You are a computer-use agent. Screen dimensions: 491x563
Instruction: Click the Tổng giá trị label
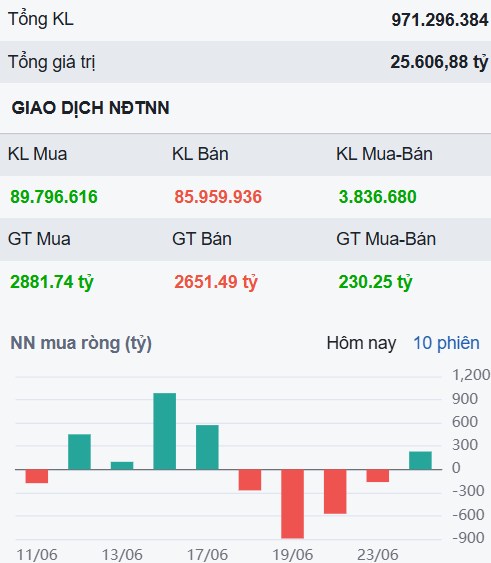pos(52,62)
